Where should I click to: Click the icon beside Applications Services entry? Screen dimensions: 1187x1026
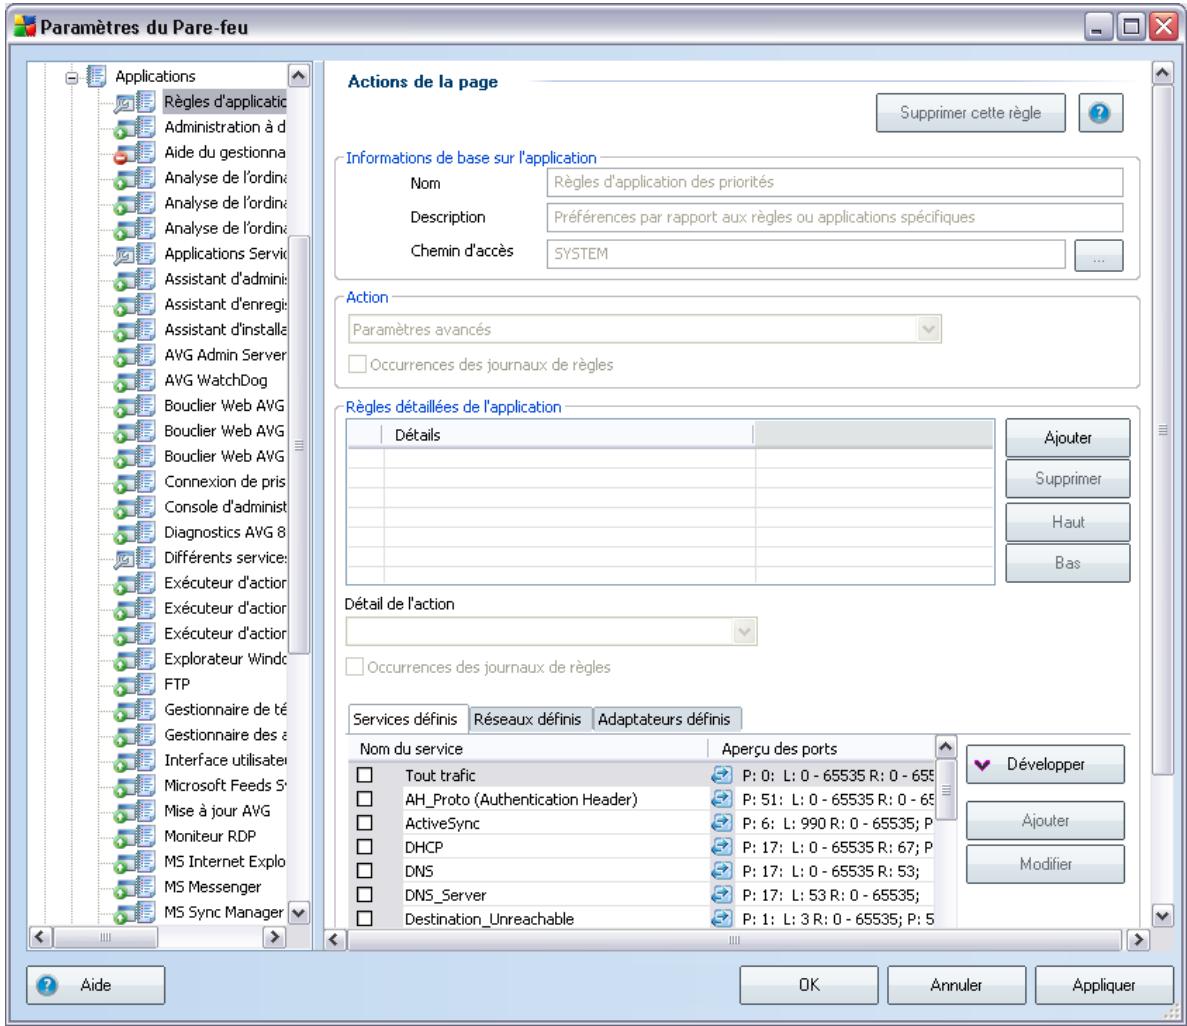coord(135,254)
